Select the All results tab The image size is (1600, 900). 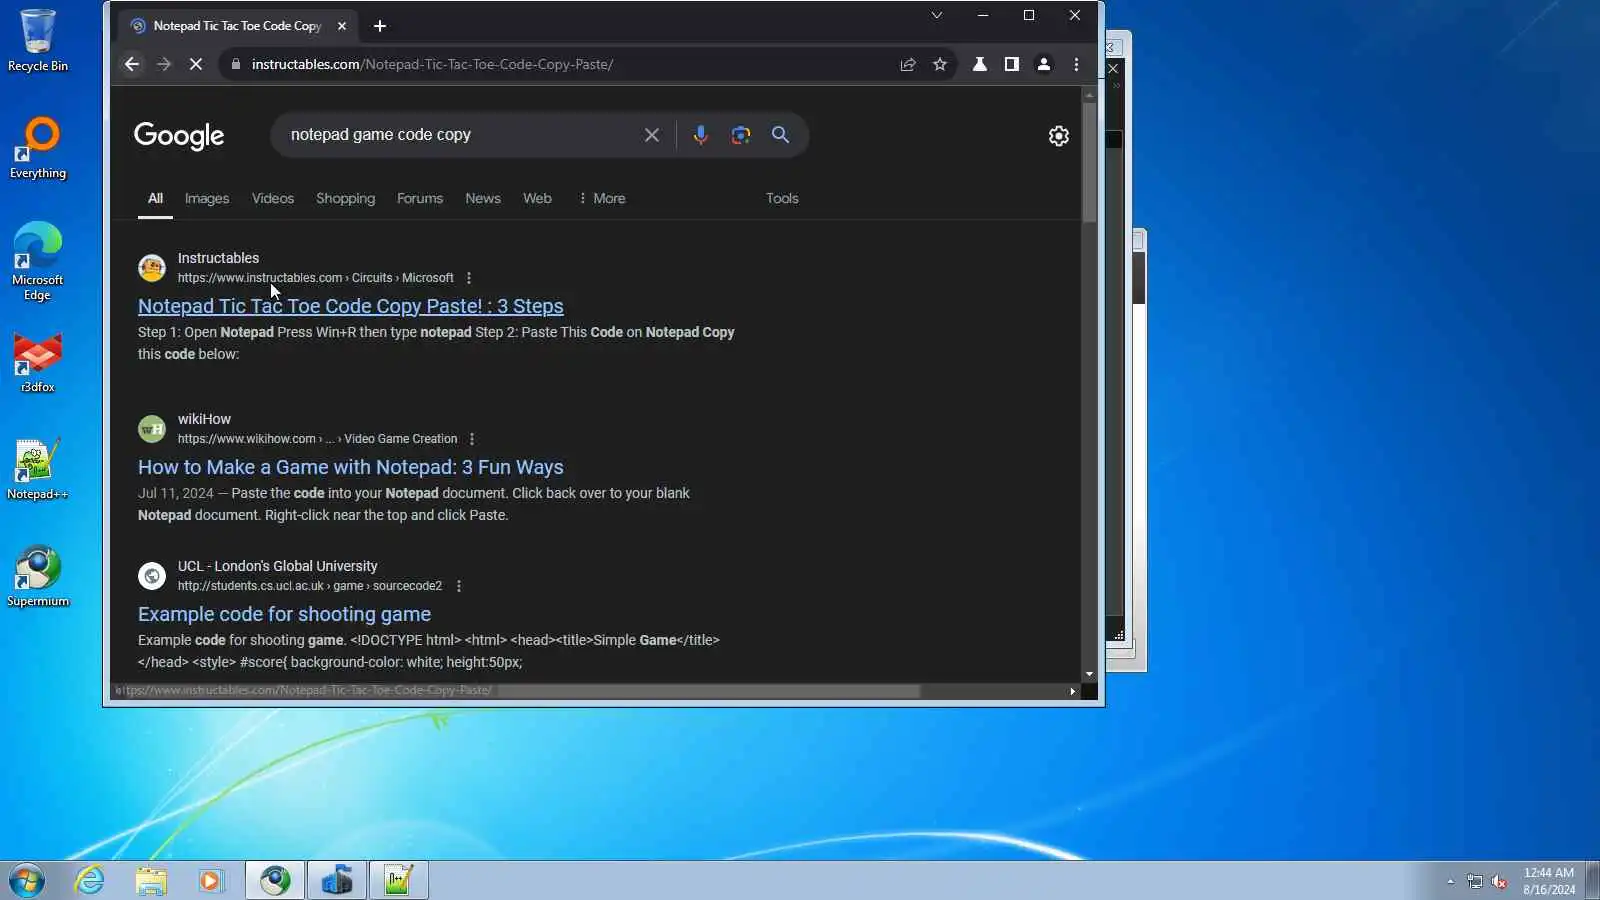[155, 198]
